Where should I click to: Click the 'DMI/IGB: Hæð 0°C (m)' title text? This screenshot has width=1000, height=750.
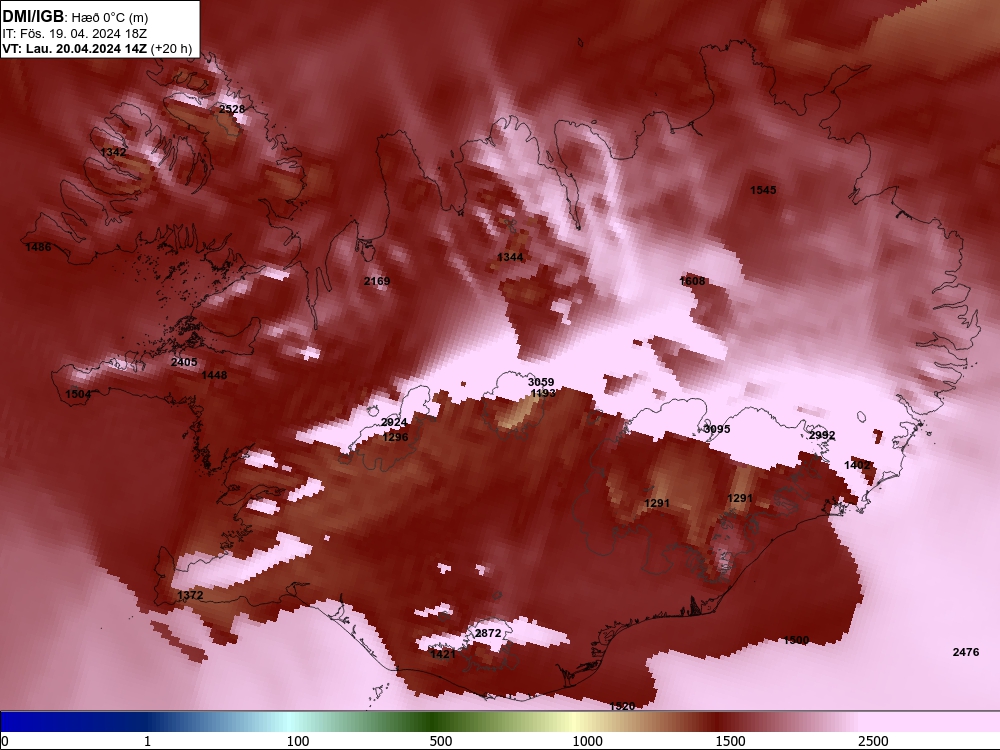point(75,17)
